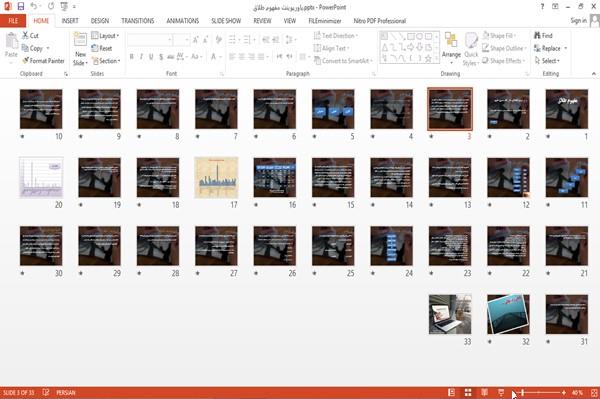Open the Nitro PDF Professional tab
This screenshot has width=600, height=399.
[380, 21]
